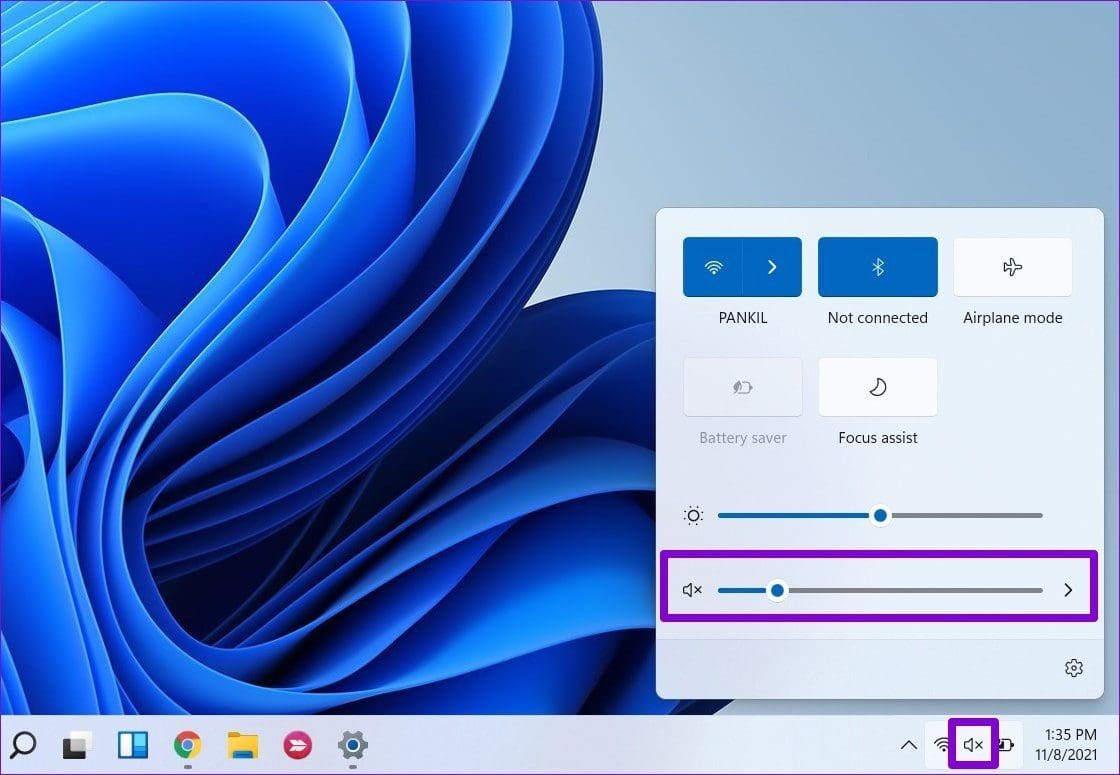Toggle Wi-Fi off in quick settings
The height and width of the screenshot is (775, 1120).
713,267
